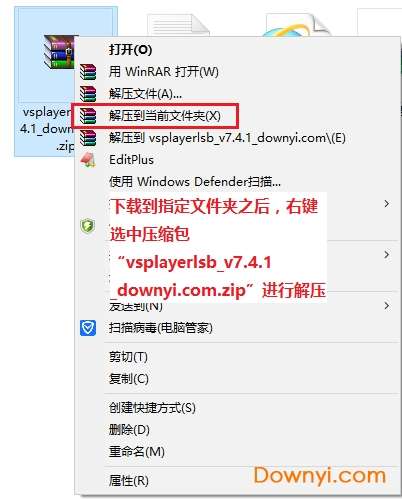Choose 复制(C) from context menu
The width and height of the screenshot is (402, 499).
click(x=129, y=379)
